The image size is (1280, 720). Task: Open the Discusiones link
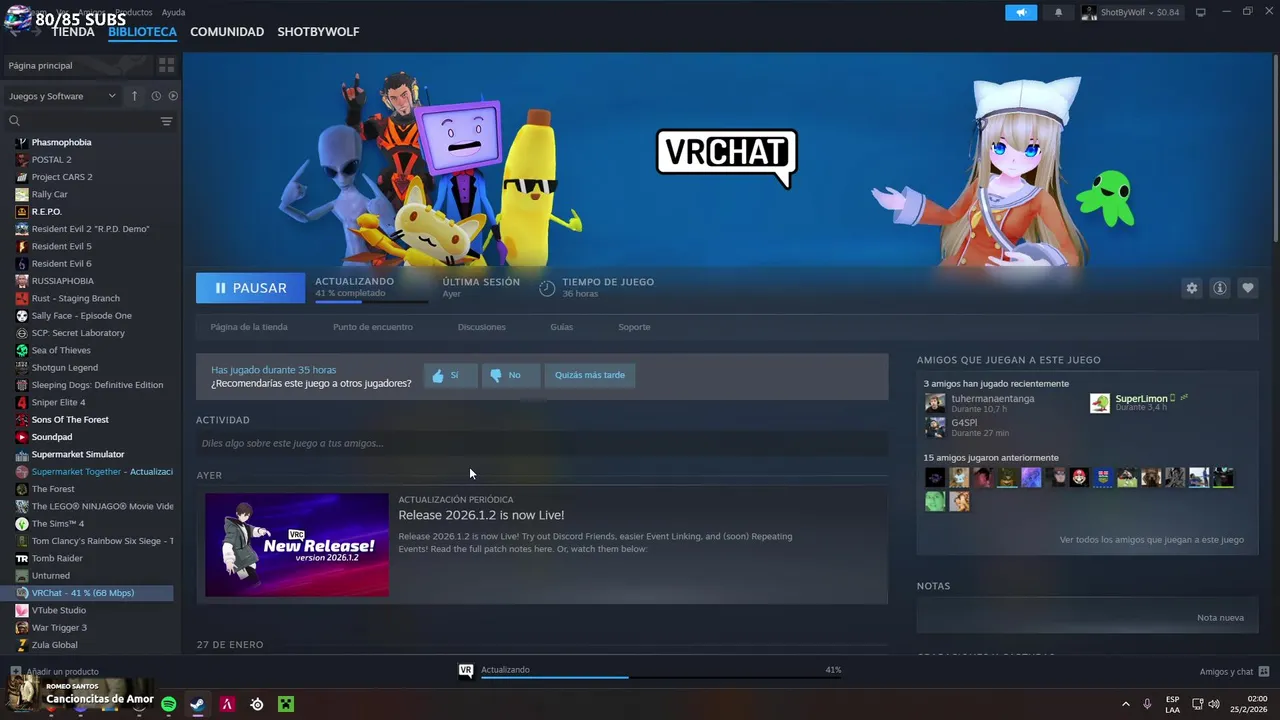481,327
